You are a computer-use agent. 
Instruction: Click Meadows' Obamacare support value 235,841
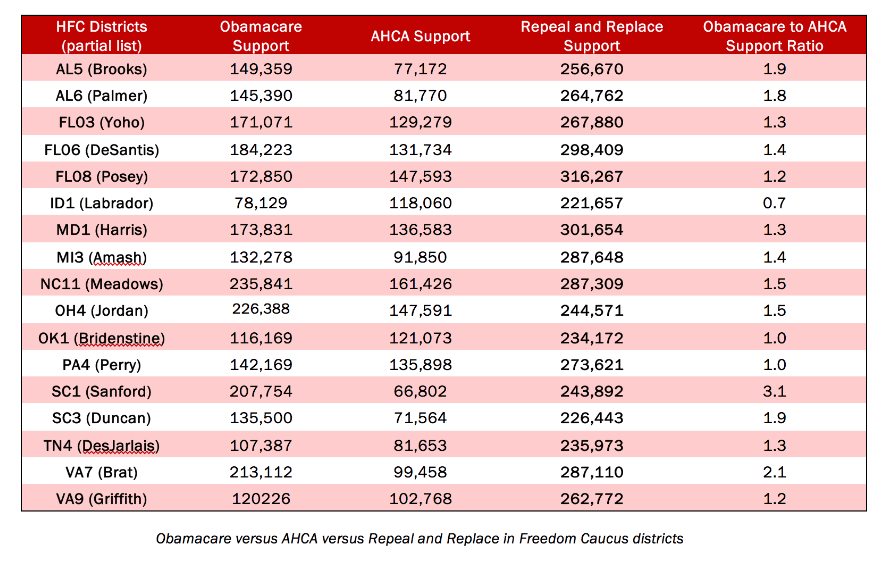[x=261, y=284]
